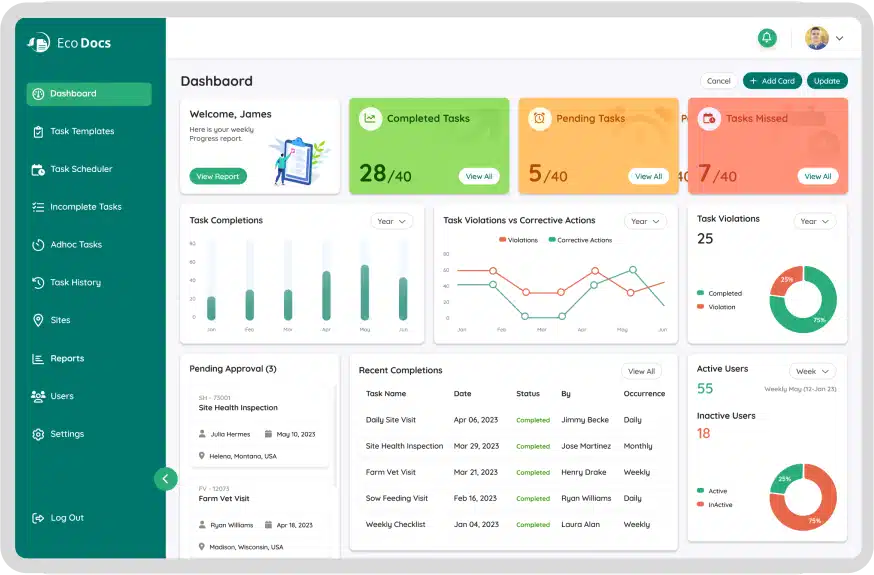Click the notification bell icon
Viewport: 874px width, 575px height.
(x=767, y=38)
